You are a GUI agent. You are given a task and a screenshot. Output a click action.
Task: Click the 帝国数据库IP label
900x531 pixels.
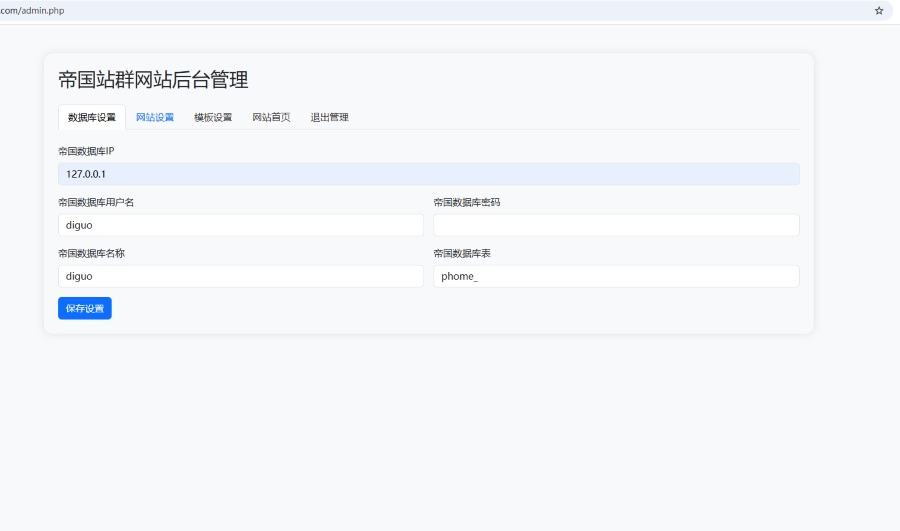(x=86, y=151)
